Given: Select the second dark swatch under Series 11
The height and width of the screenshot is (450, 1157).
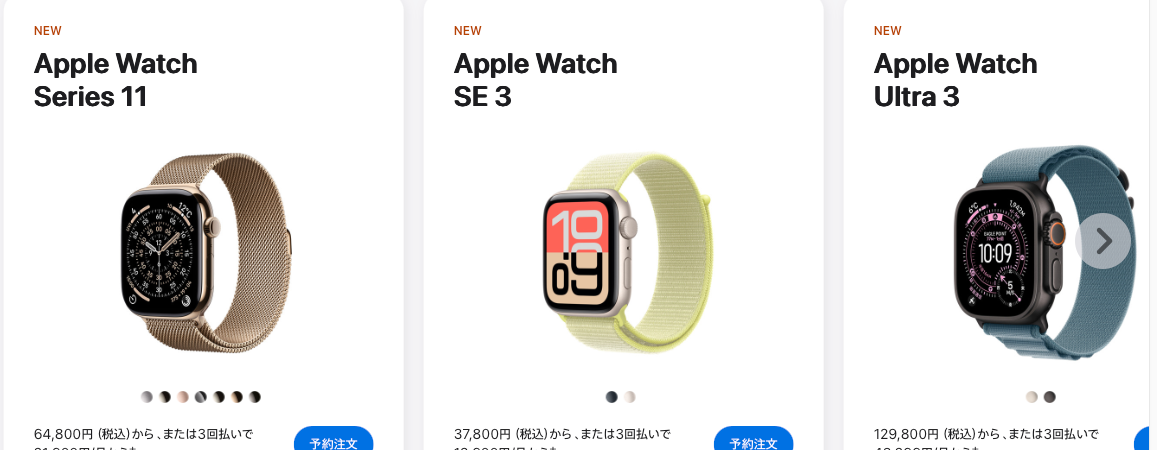Looking at the screenshot, I should point(165,397).
